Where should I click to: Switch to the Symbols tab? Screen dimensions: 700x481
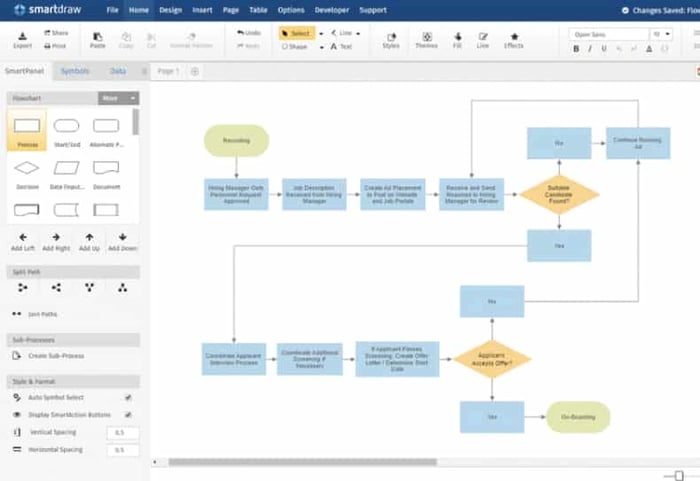(75, 71)
